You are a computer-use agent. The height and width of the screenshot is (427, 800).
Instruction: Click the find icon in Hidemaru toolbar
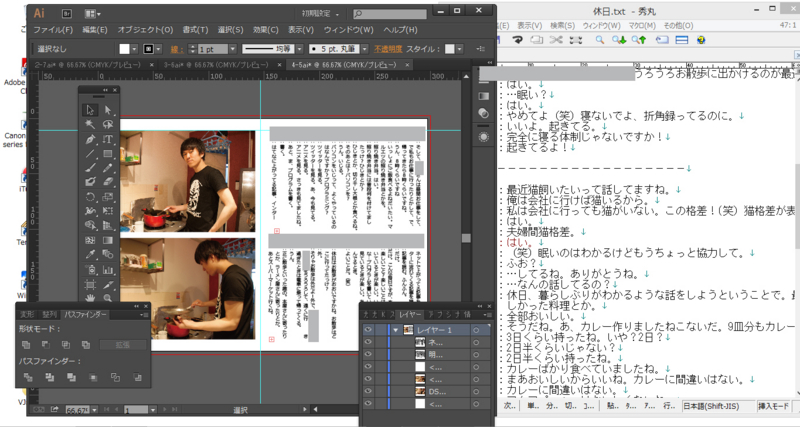tap(600, 40)
